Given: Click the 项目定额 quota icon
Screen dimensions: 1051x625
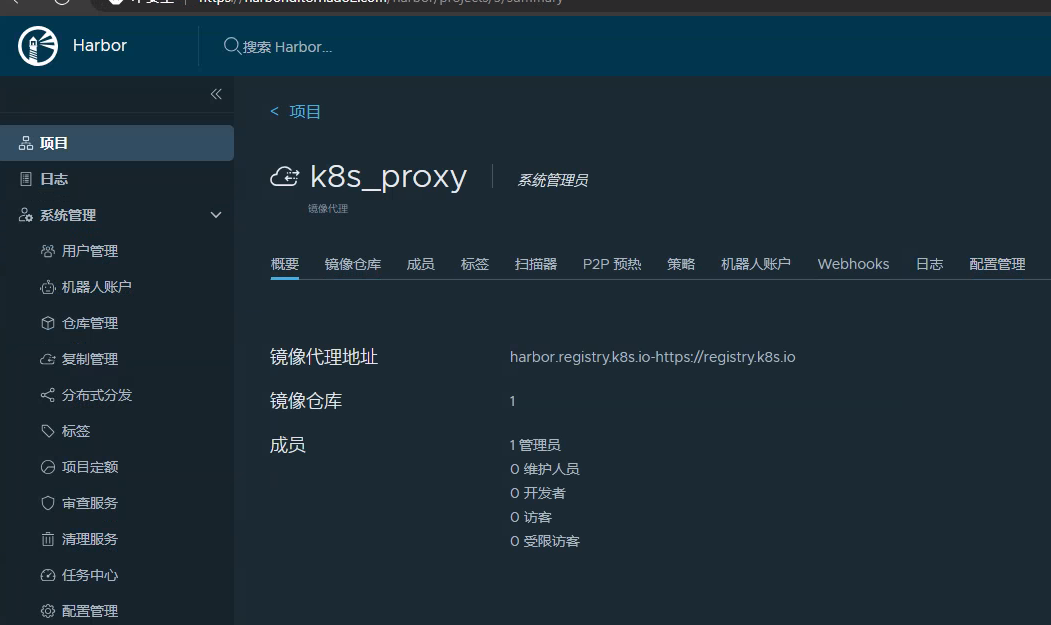Looking at the screenshot, I should click(x=48, y=467).
